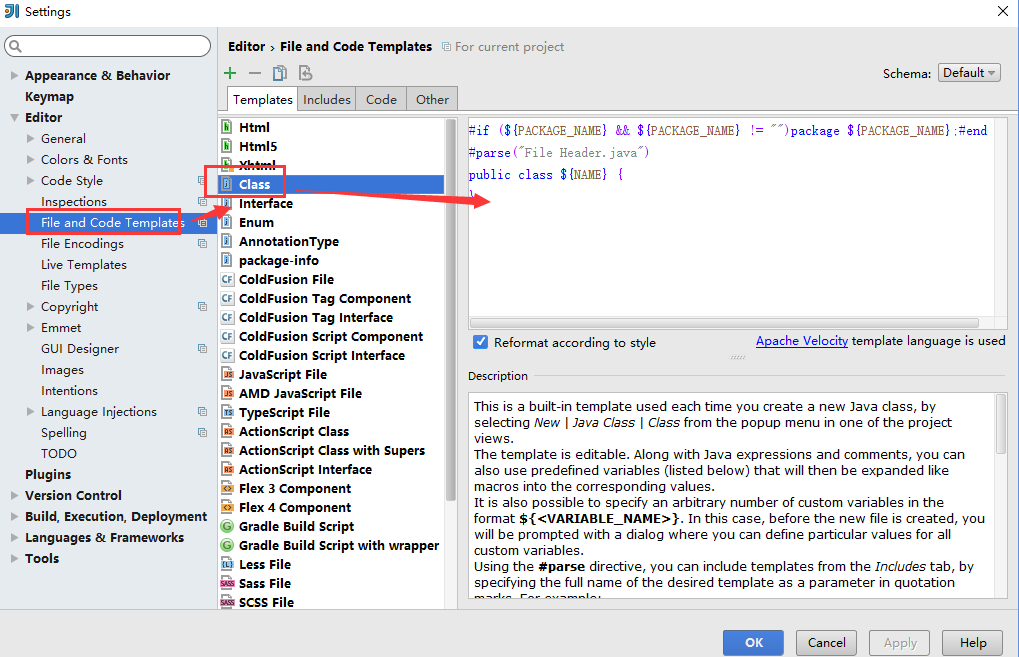This screenshot has height=657, width=1019.
Task: Click the package-info template icon
Action: [227, 260]
